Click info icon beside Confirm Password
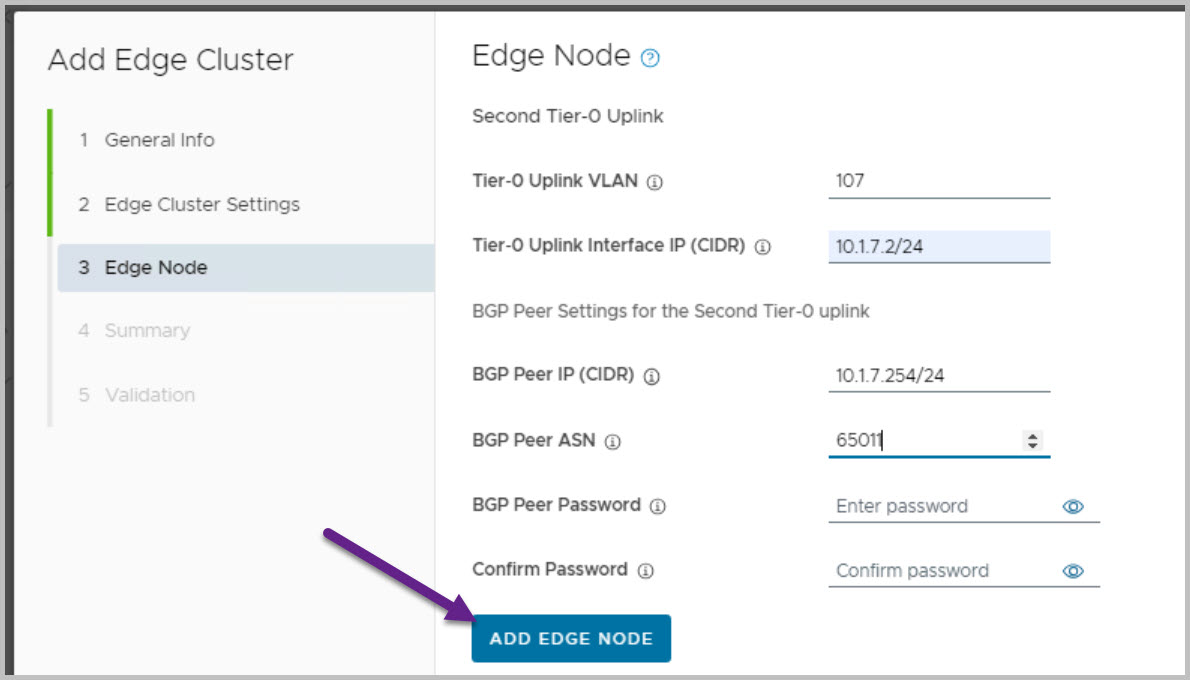Image resolution: width=1190 pixels, height=680 pixels. click(645, 571)
